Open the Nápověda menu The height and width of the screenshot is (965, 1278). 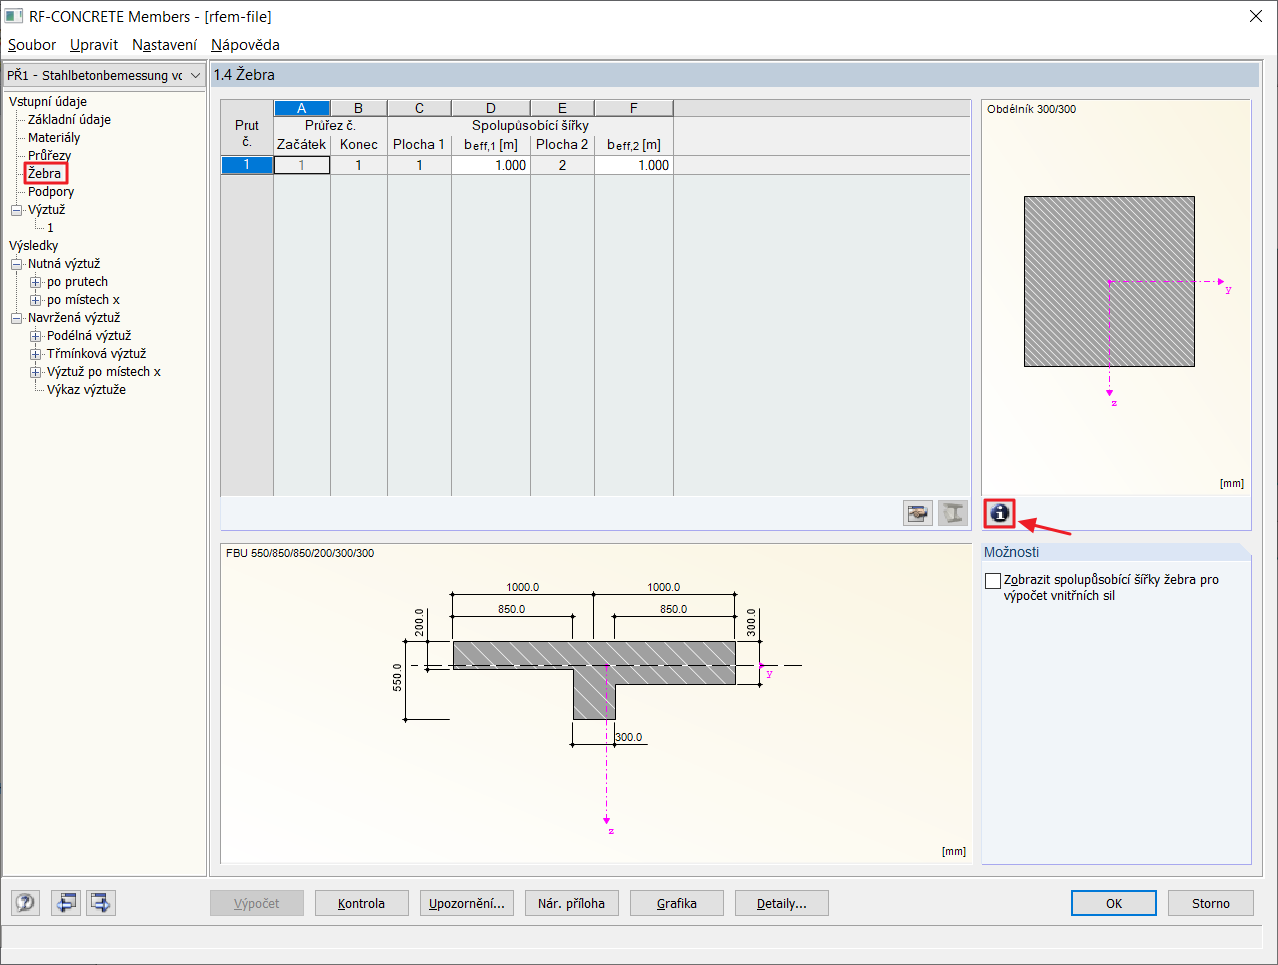click(x=245, y=45)
